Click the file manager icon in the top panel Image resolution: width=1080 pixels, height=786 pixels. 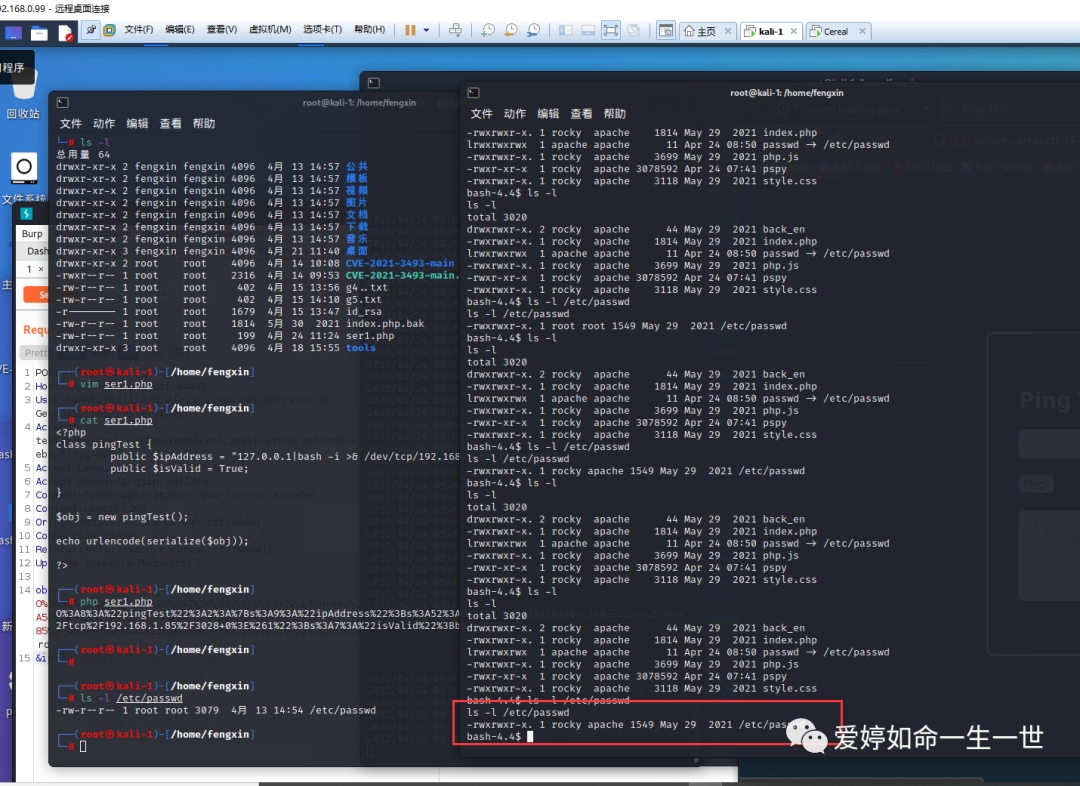pyautogui.click(x=39, y=32)
